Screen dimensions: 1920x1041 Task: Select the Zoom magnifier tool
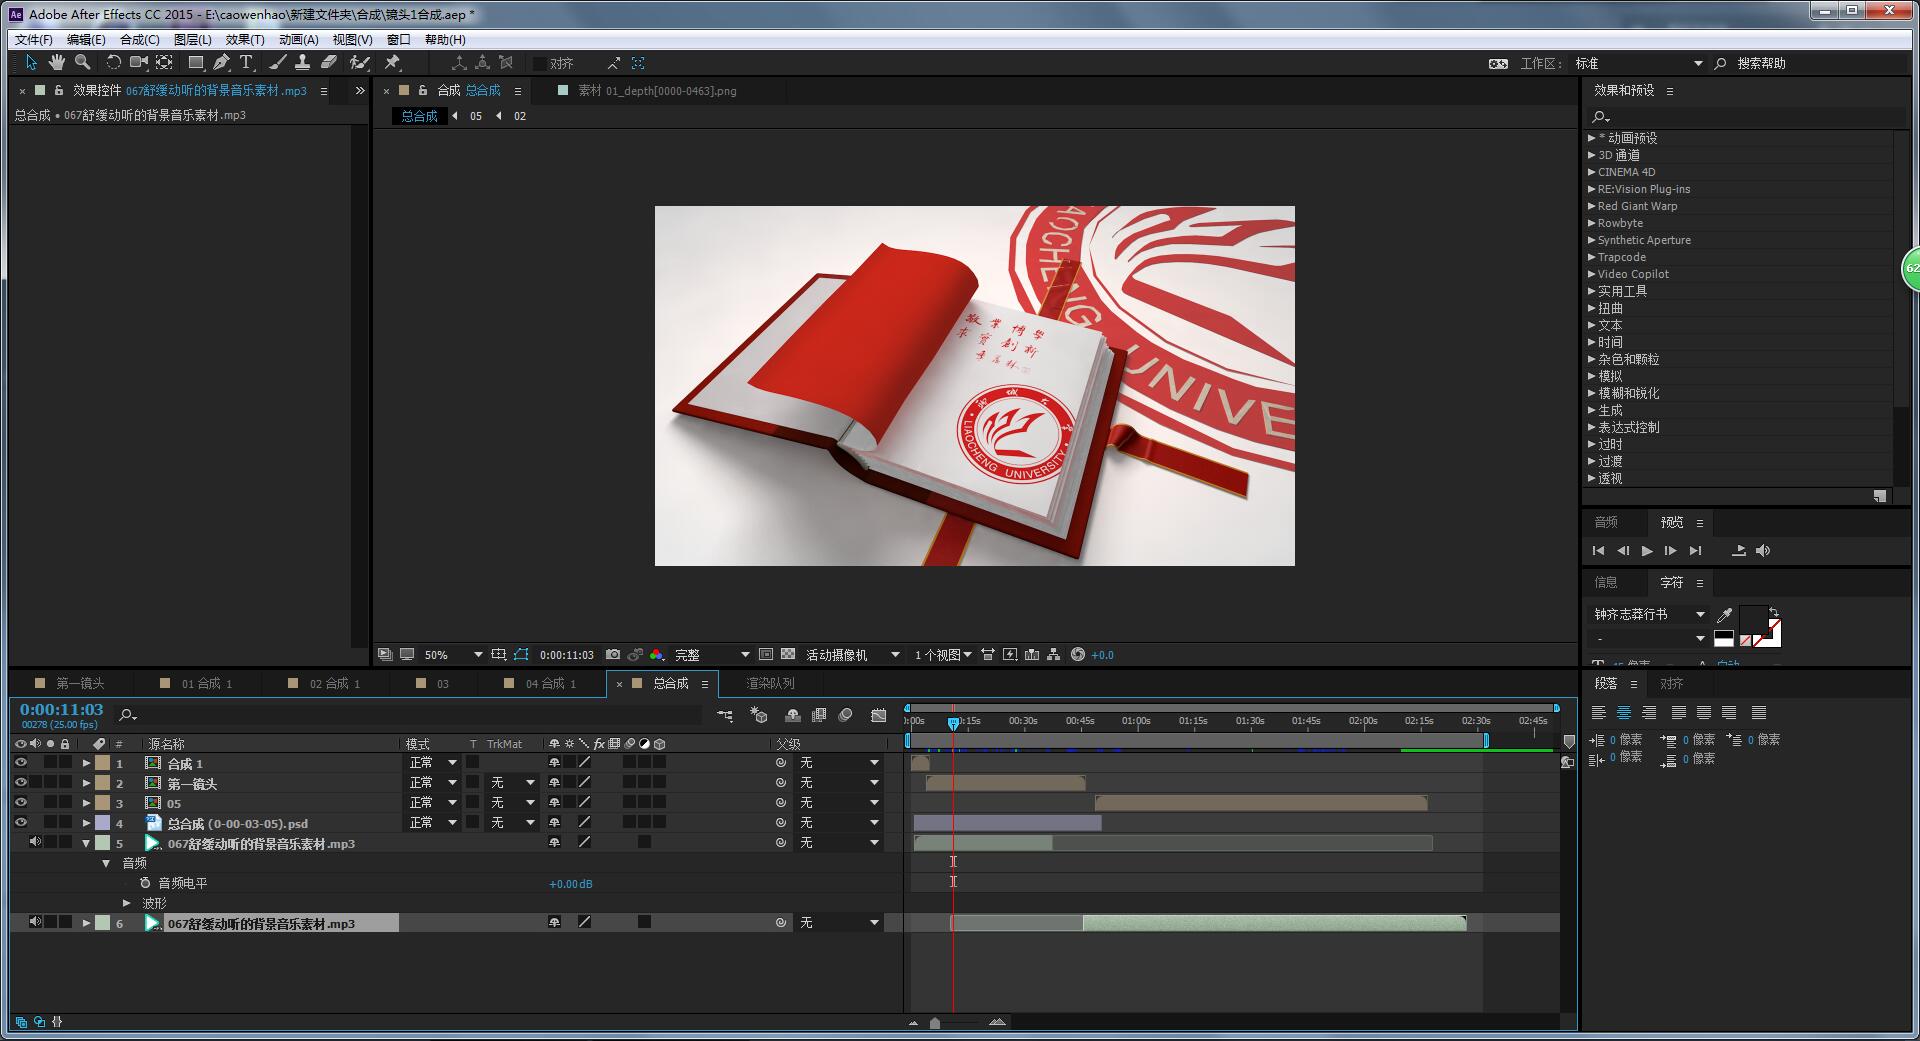tap(83, 63)
